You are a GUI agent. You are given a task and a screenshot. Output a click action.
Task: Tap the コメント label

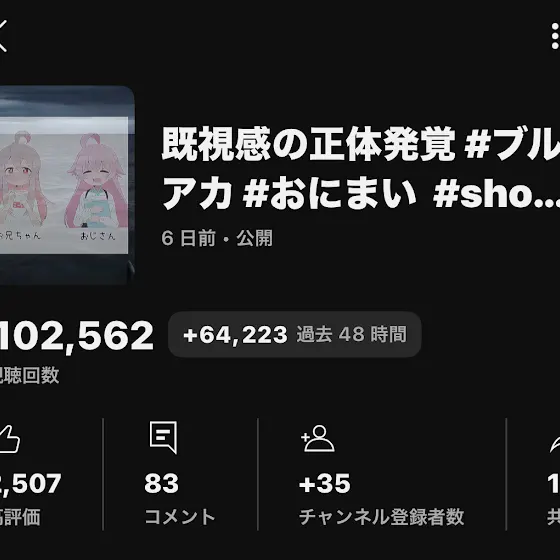(x=180, y=517)
